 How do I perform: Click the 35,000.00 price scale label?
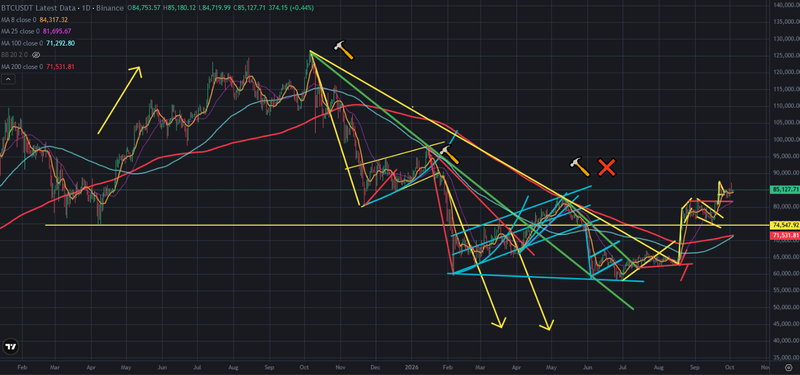786,357
